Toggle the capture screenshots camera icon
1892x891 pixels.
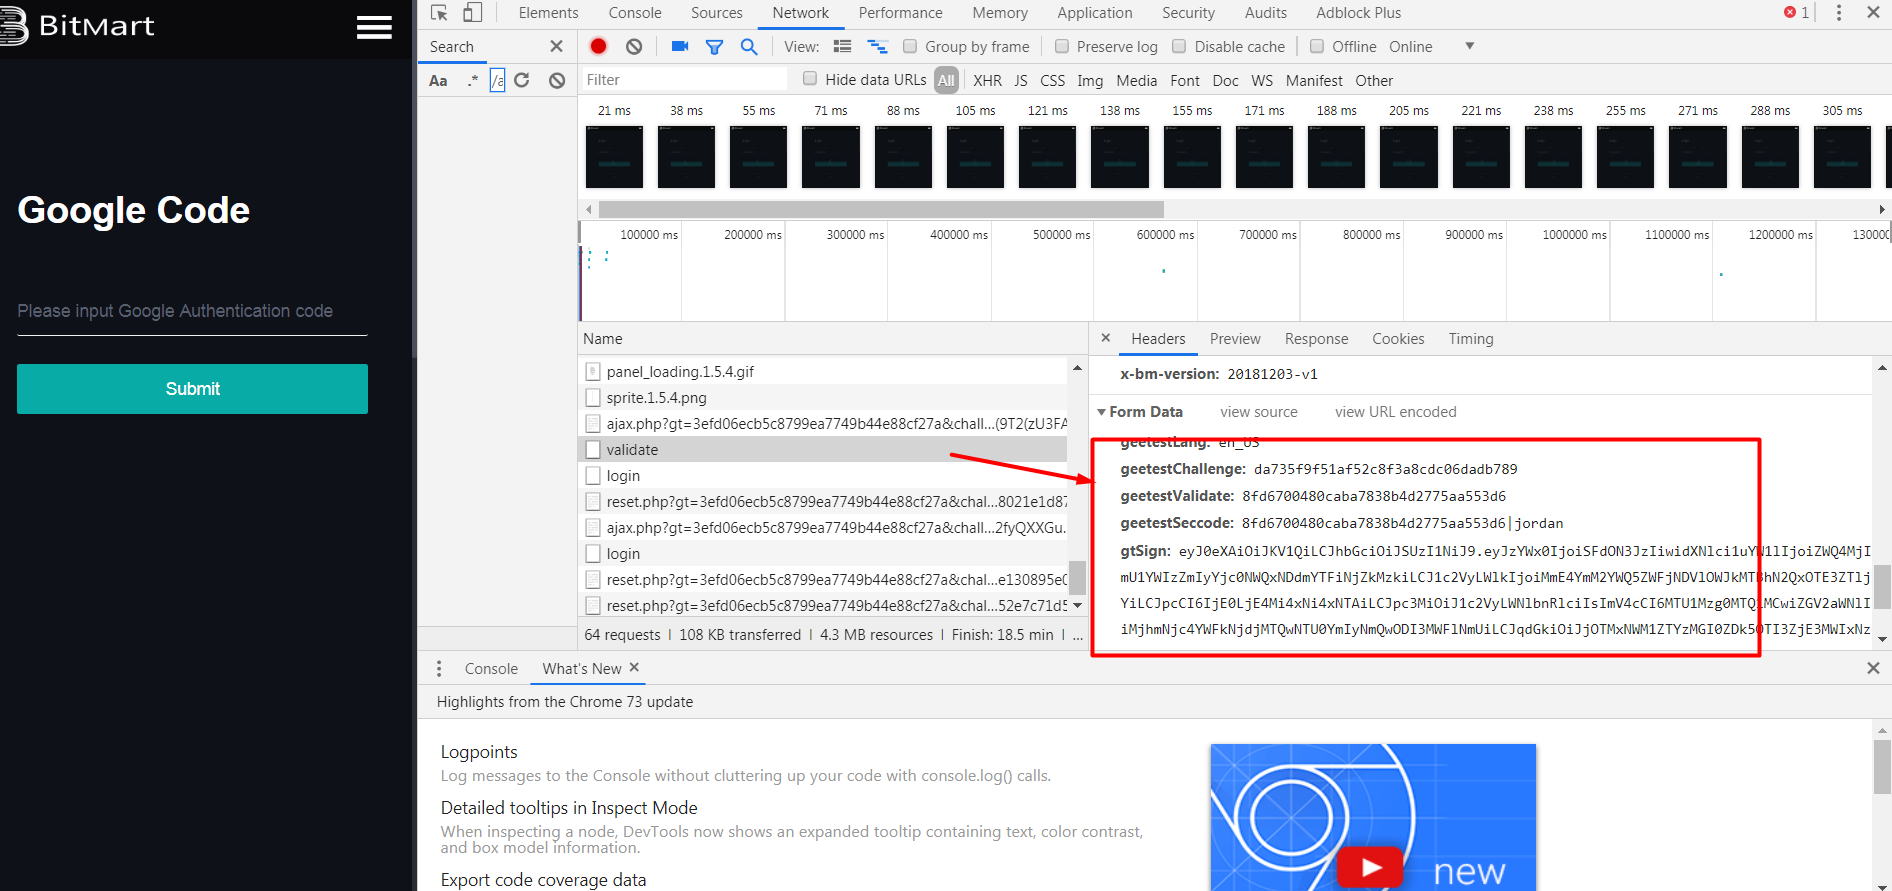click(x=680, y=46)
